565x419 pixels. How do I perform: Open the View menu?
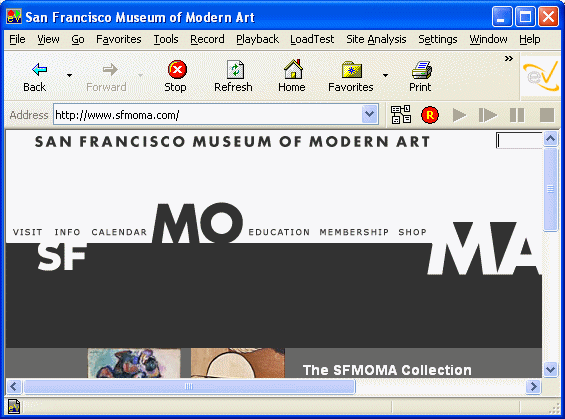tap(48, 39)
